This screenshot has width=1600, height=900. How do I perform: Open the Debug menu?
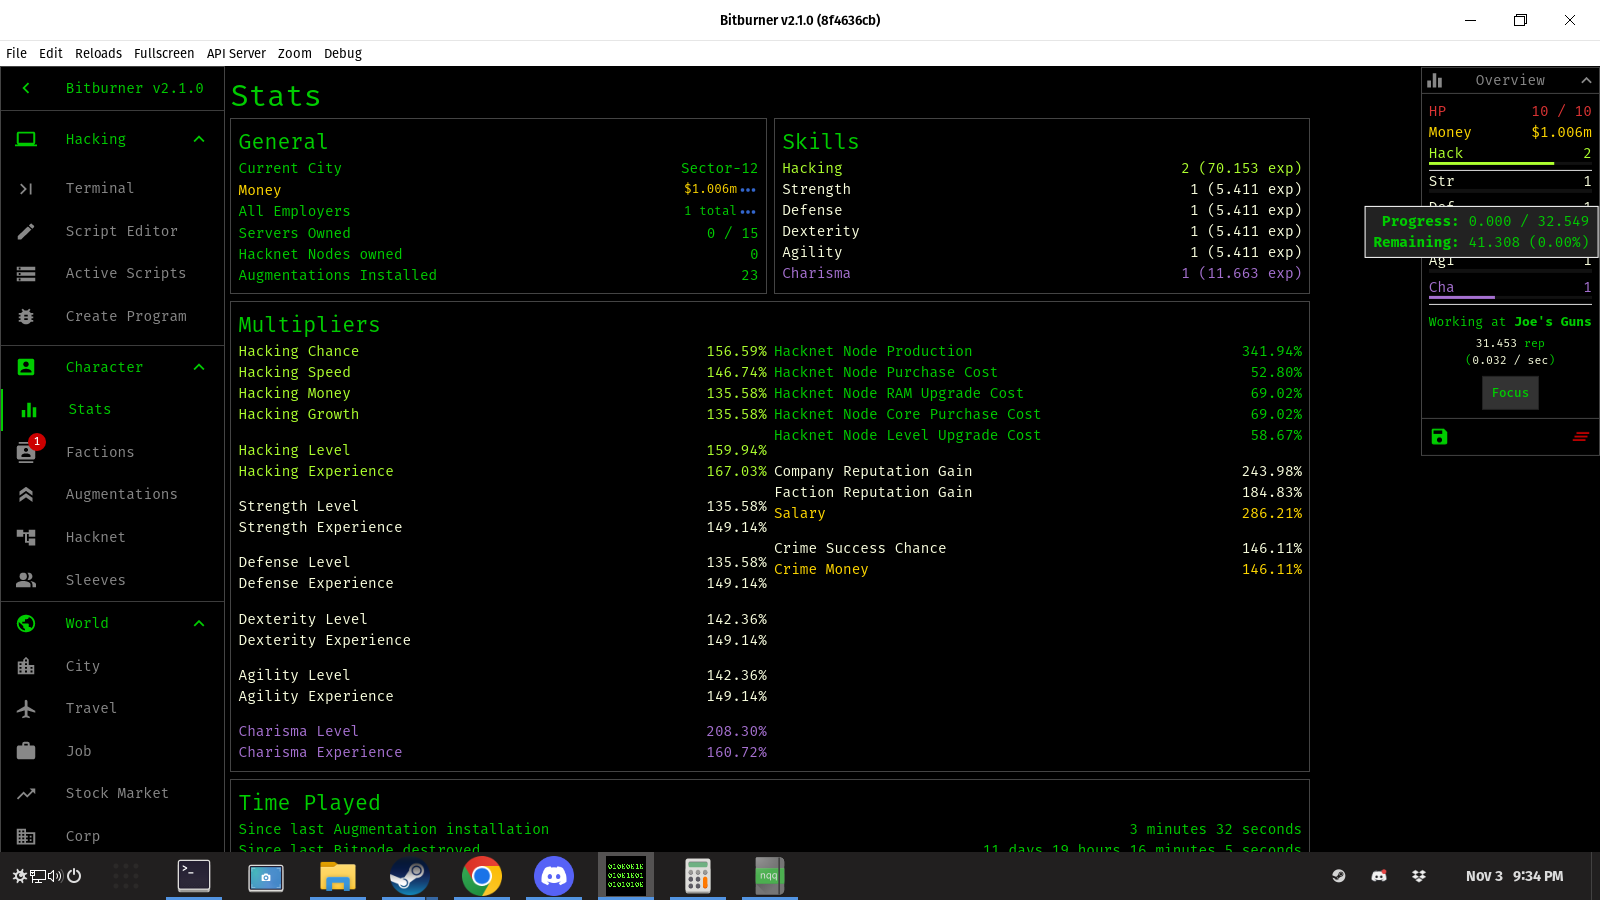pyautogui.click(x=343, y=53)
